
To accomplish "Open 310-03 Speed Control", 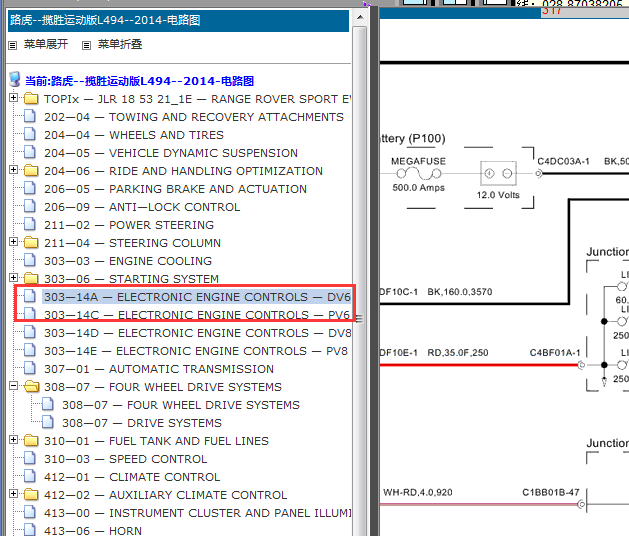I will click(126, 459).
